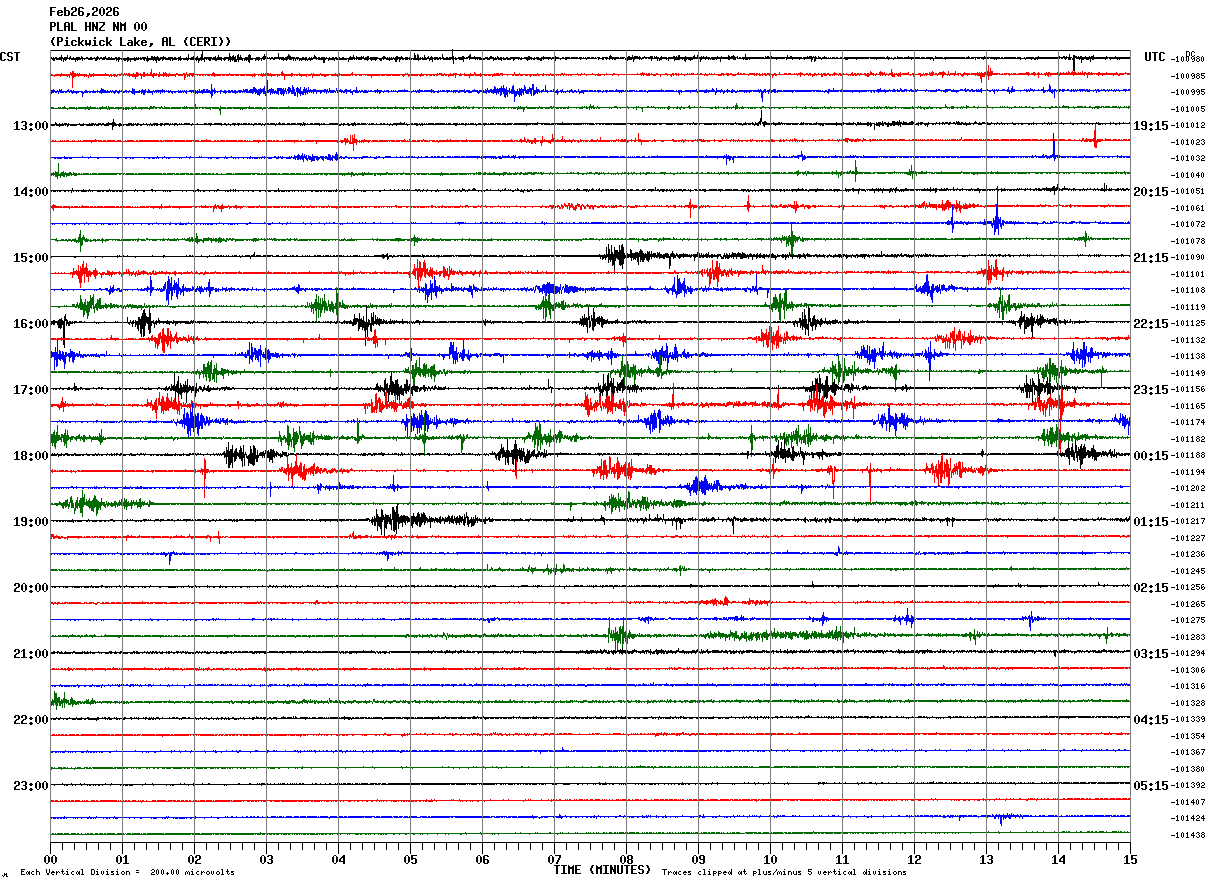Viewport: 1210px width, 886px height.
Task: Click the 16:00 CST hour label
Action: click(x=30, y=324)
